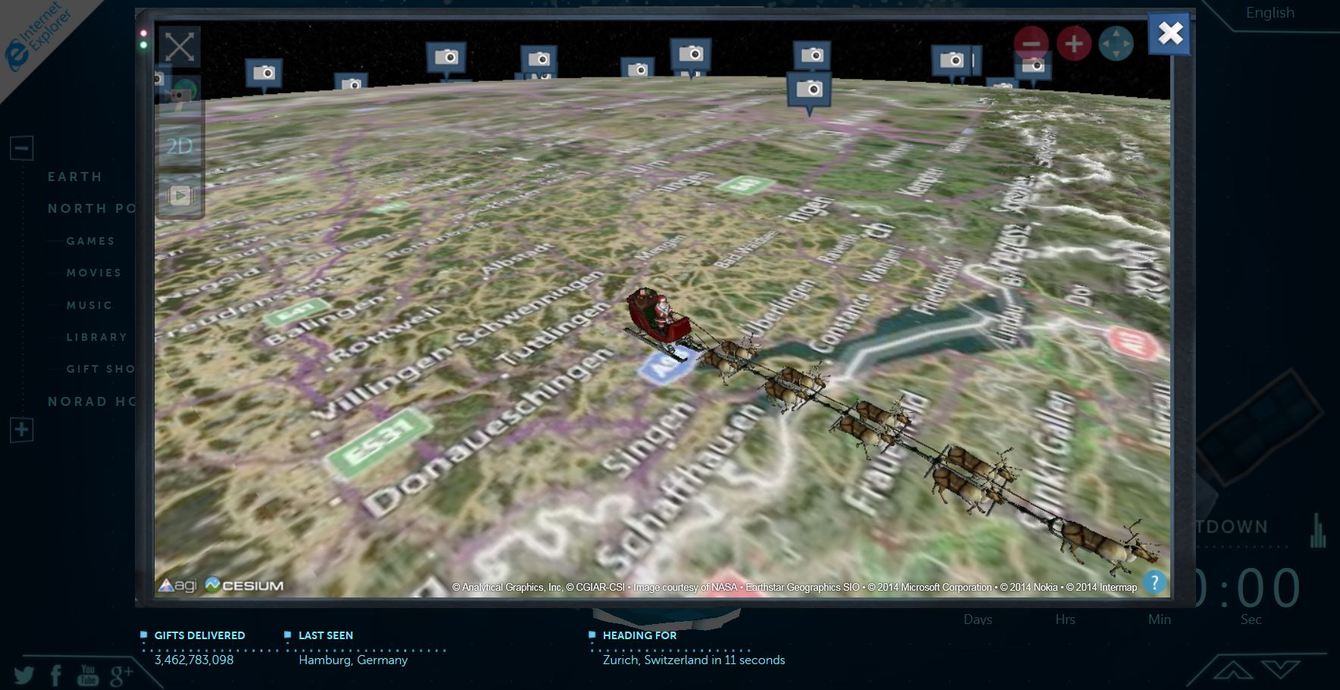Image resolution: width=1340 pixels, height=690 pixels.
Task: Click the Schaffhausen map label
Action: [x=678, y=488]
